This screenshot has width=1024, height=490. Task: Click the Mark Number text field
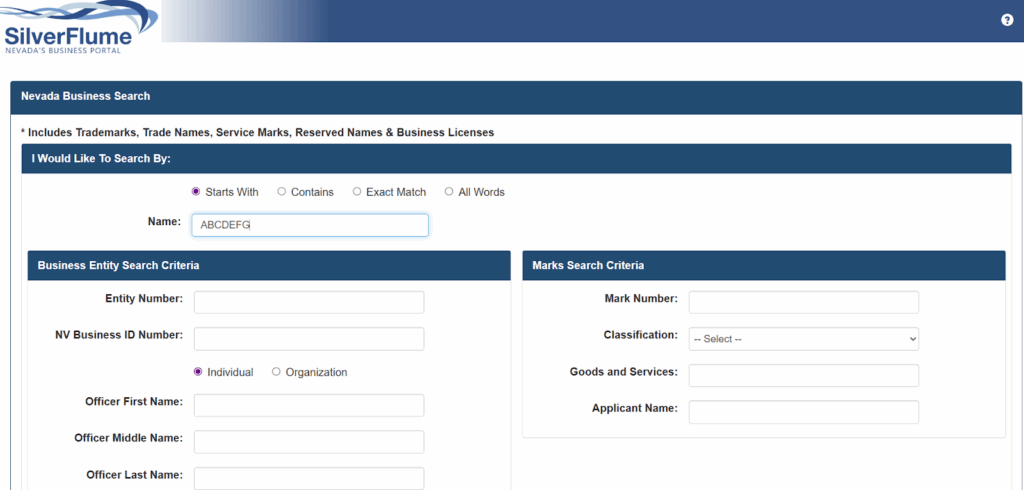coord(803,302)
